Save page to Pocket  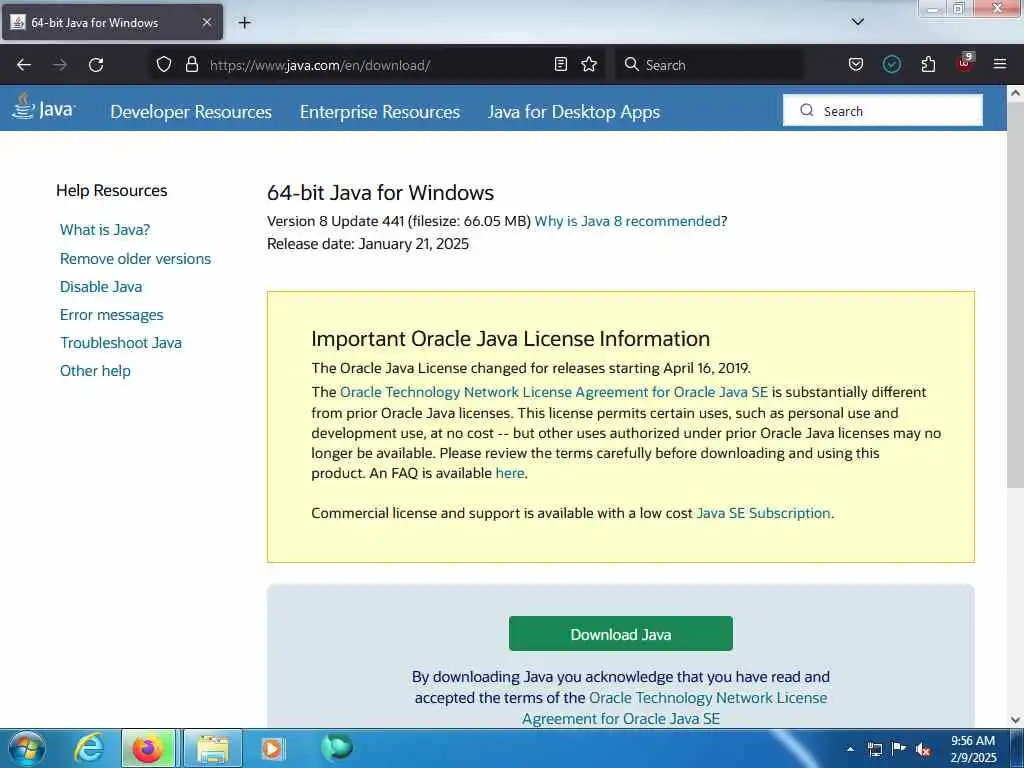tap(856, 64)
